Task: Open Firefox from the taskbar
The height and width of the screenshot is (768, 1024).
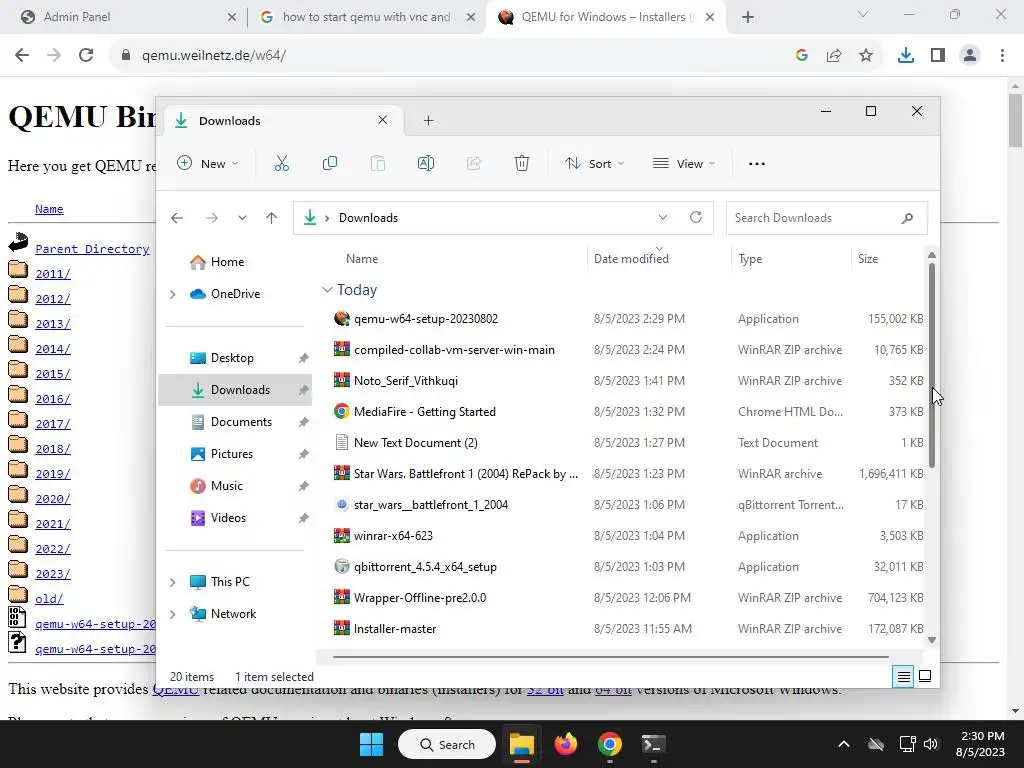Action: (566, 744)
